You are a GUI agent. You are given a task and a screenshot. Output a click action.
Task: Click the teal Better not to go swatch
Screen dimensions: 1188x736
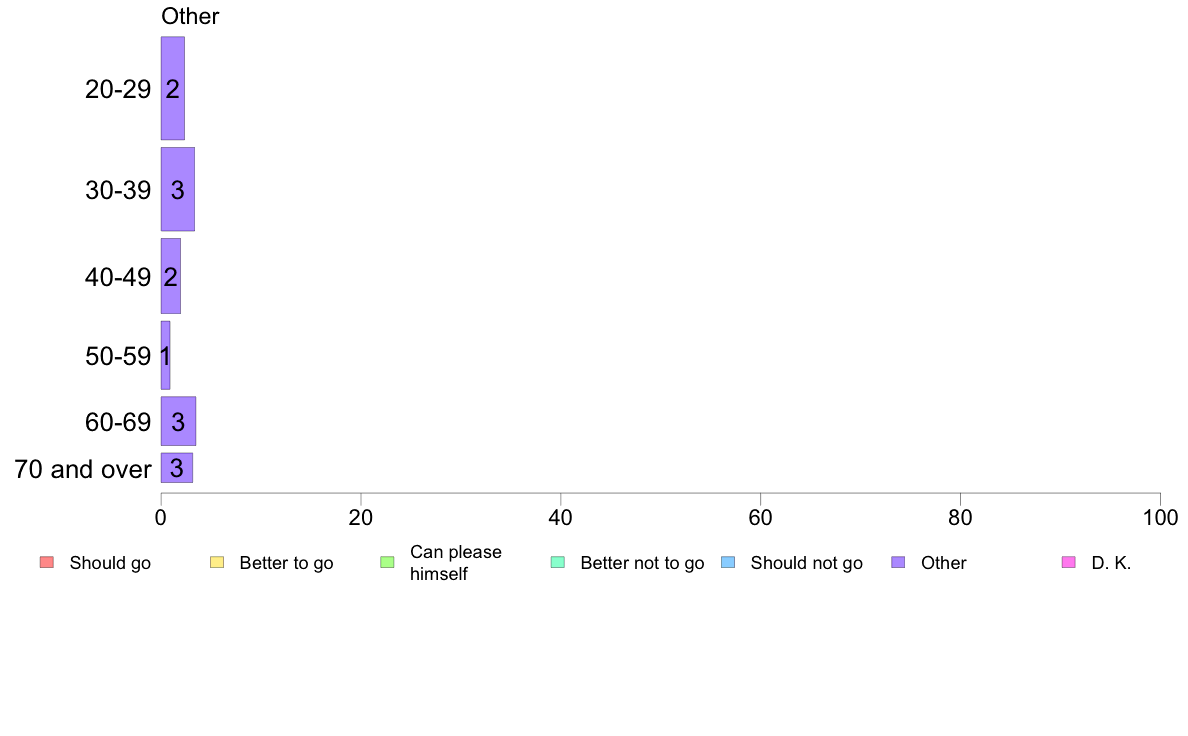tap(558, 562)
